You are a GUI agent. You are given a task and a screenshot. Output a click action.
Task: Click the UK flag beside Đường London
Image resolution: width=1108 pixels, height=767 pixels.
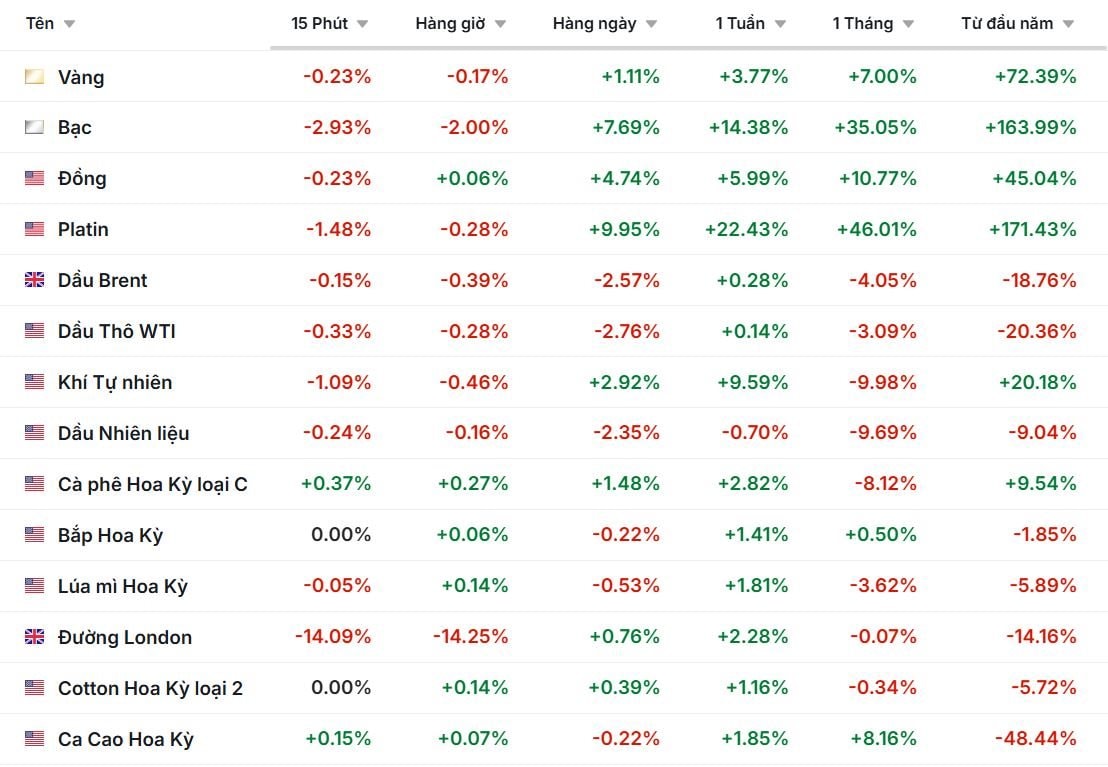pyautogui.click(x=35, y=637)
